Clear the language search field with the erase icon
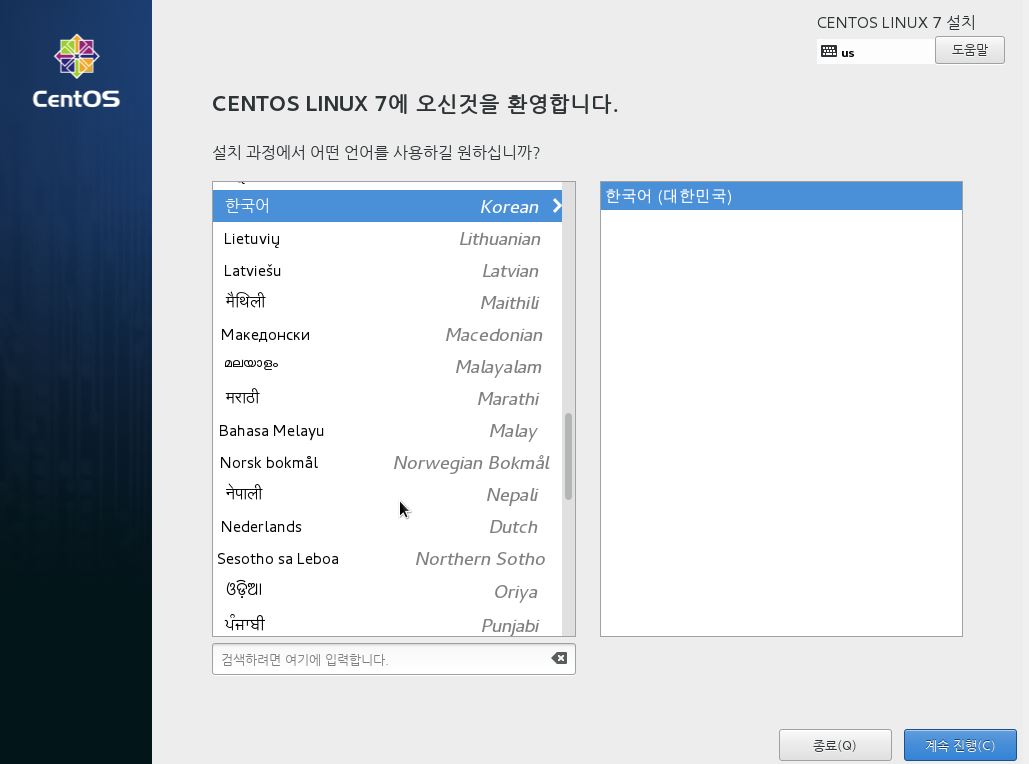The height and width of the screenshot is (764, 1029). pyautogui.click(x=559, y=658)
